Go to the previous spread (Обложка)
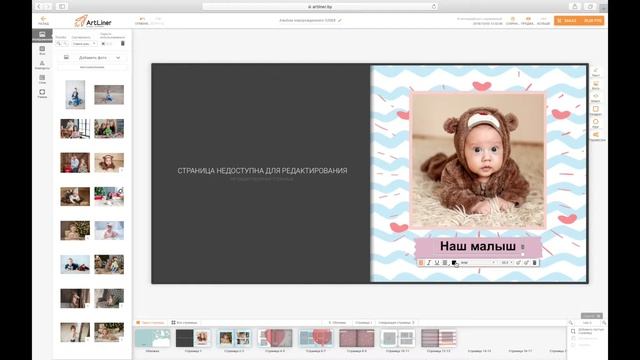 point(338,322)
